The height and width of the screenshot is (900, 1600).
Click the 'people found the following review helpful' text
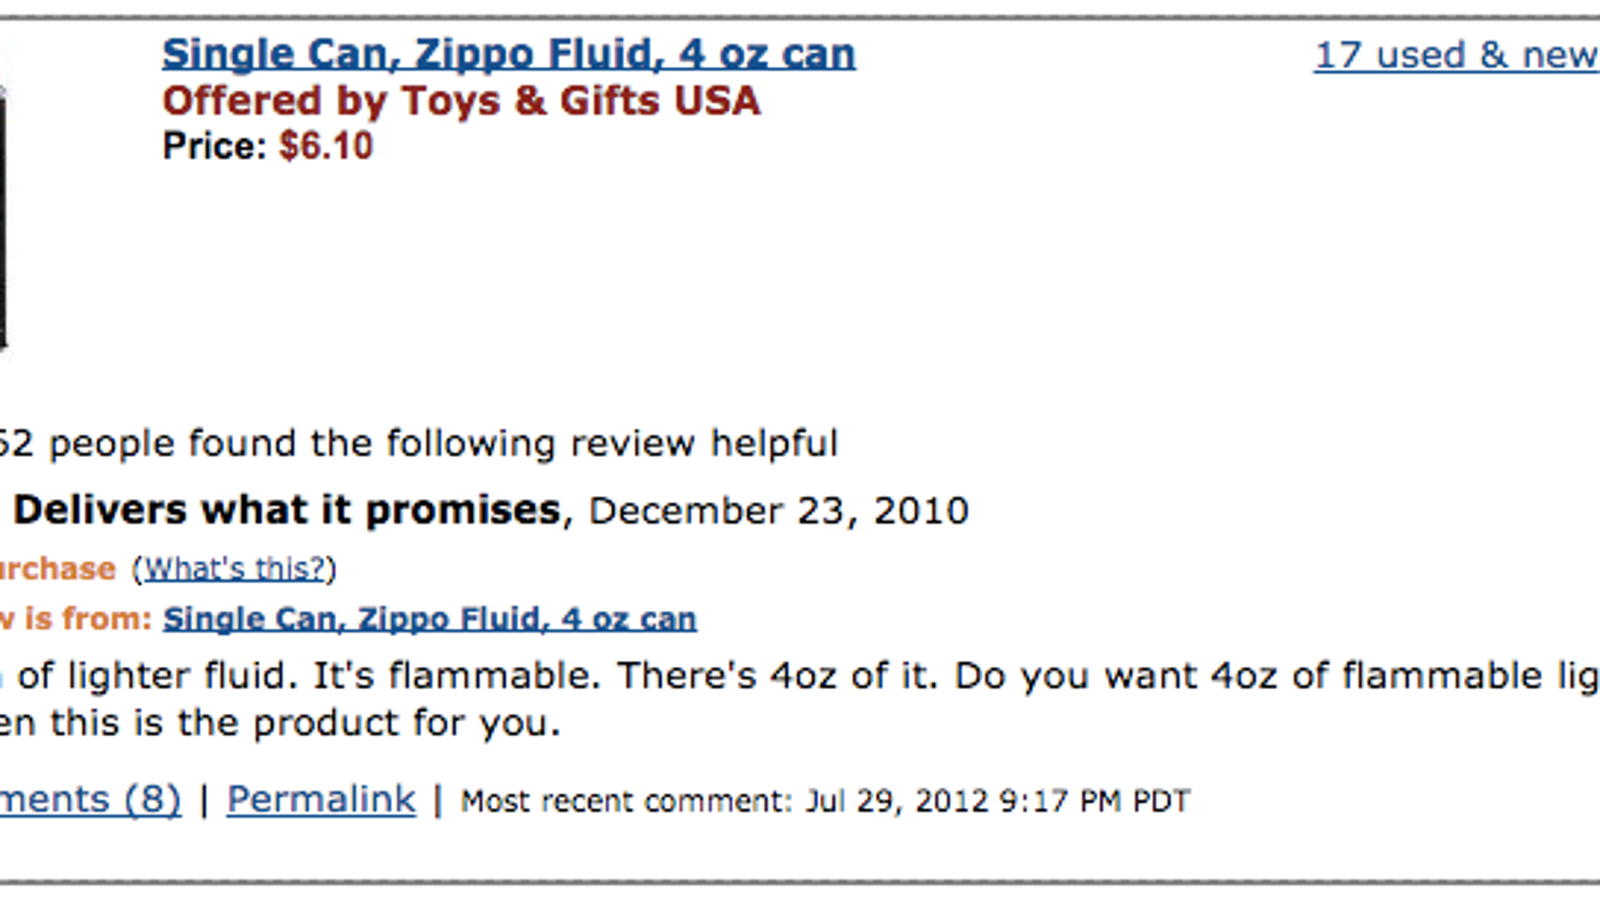(x=443, y=443)
